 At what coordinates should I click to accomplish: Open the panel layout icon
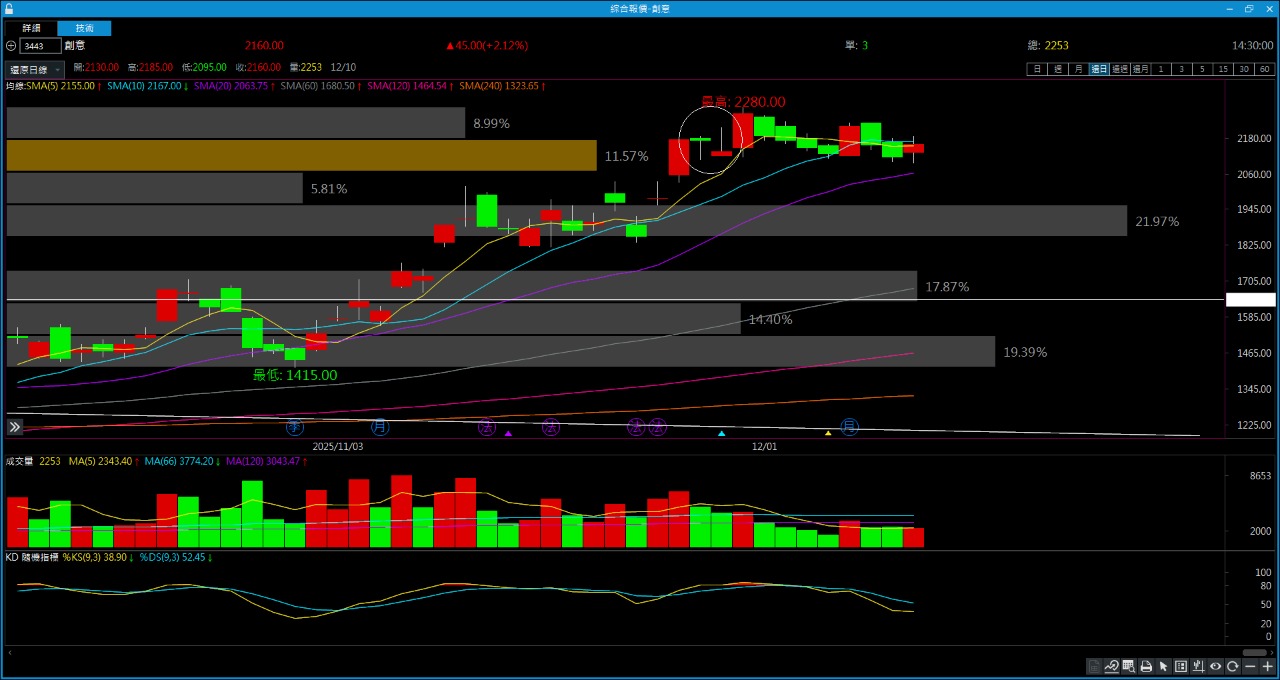point(1181,666)
